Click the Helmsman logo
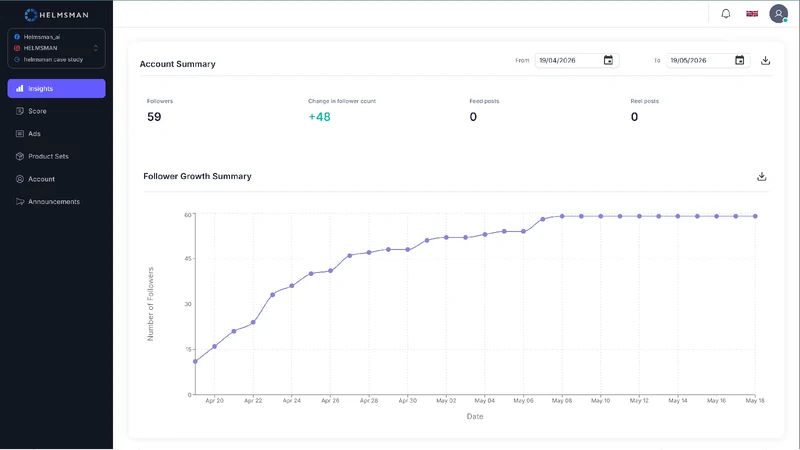Viewport: 800px width, 450px height. 56,15
